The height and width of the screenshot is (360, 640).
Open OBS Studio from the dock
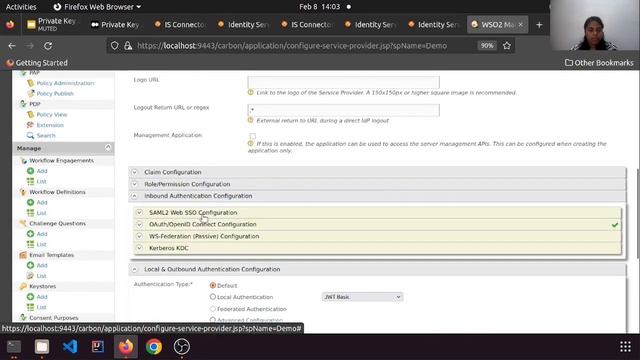point(182,347)
